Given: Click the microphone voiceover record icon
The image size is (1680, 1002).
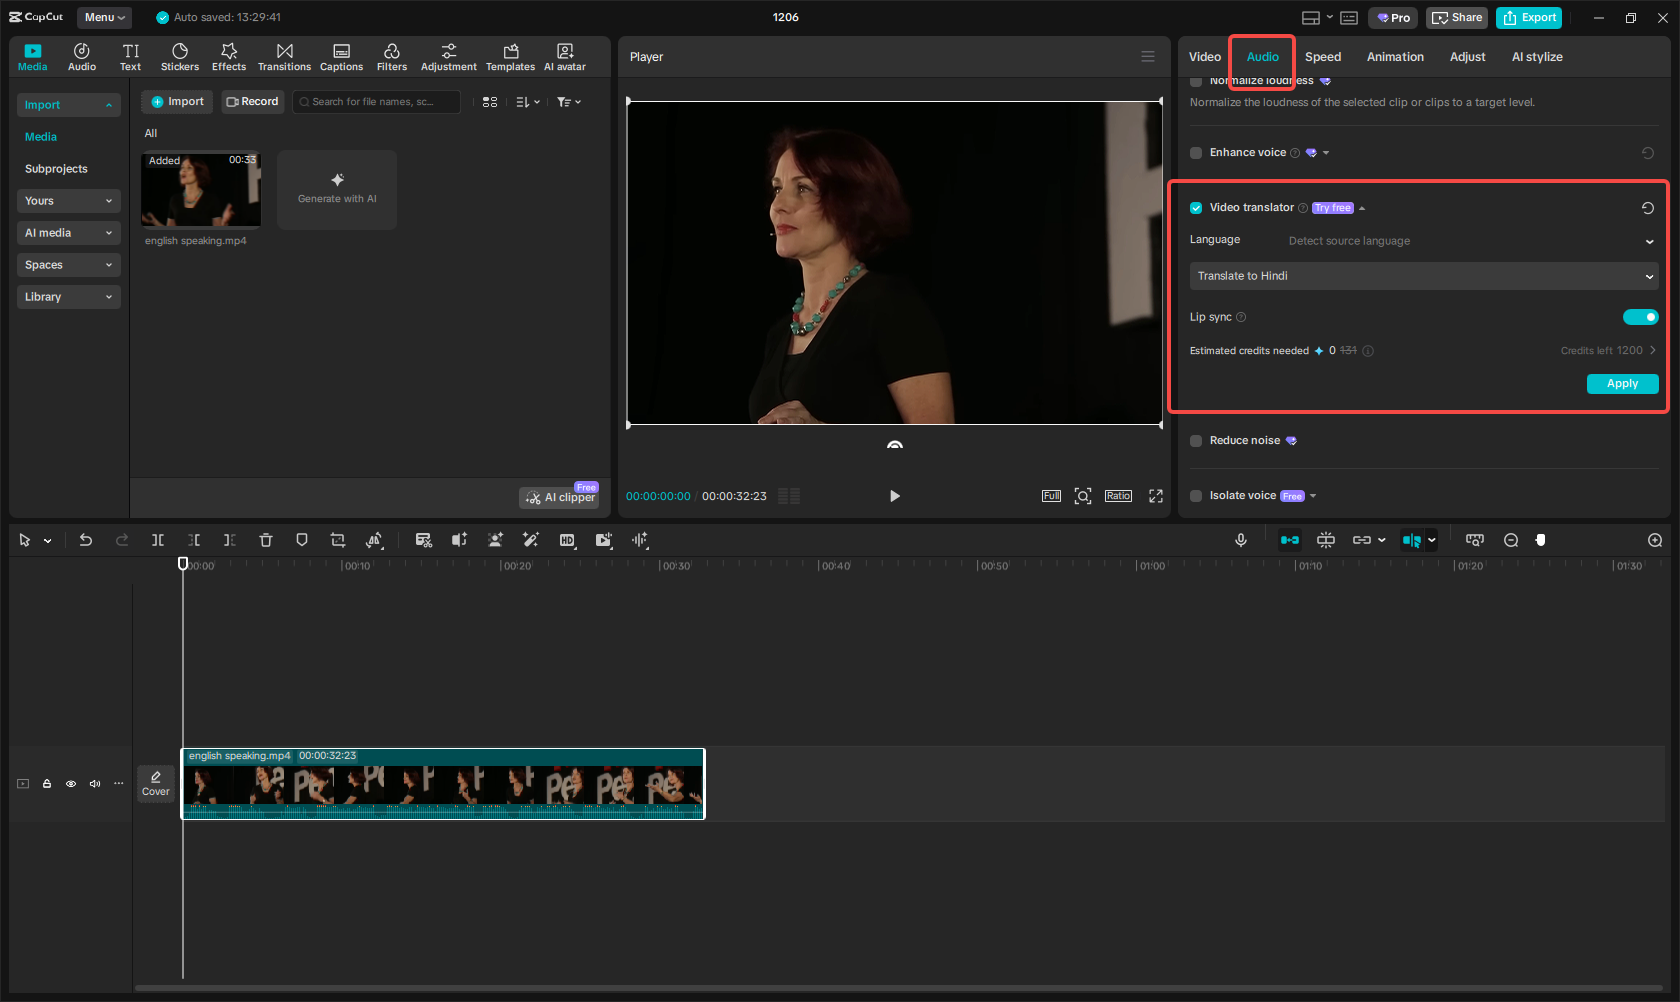Looking at the screenshot, I should [x=1241, y=540].
